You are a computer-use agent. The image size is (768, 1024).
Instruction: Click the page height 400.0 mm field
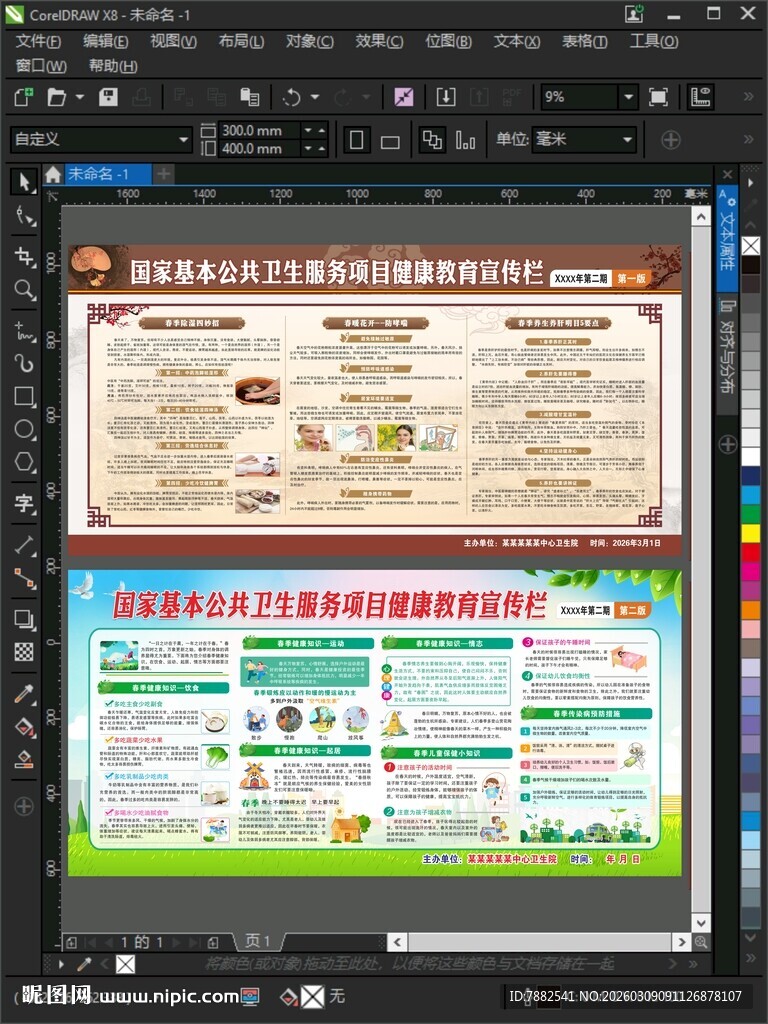click(259, 148)
